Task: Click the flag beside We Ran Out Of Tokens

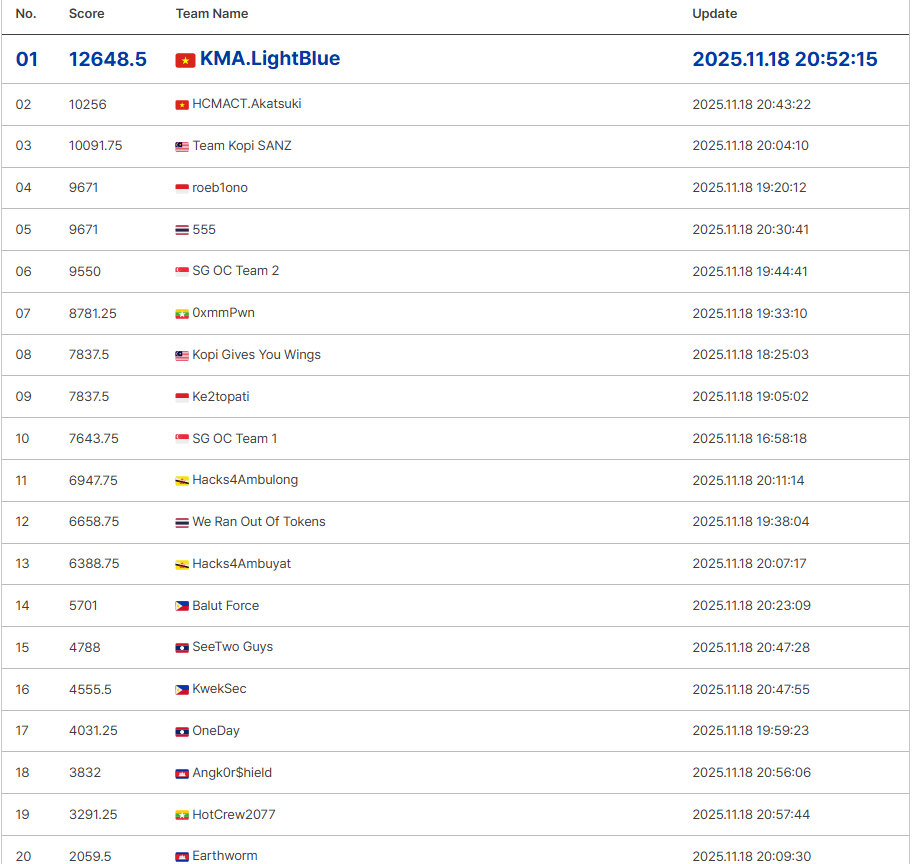Action: click(182, 523)
